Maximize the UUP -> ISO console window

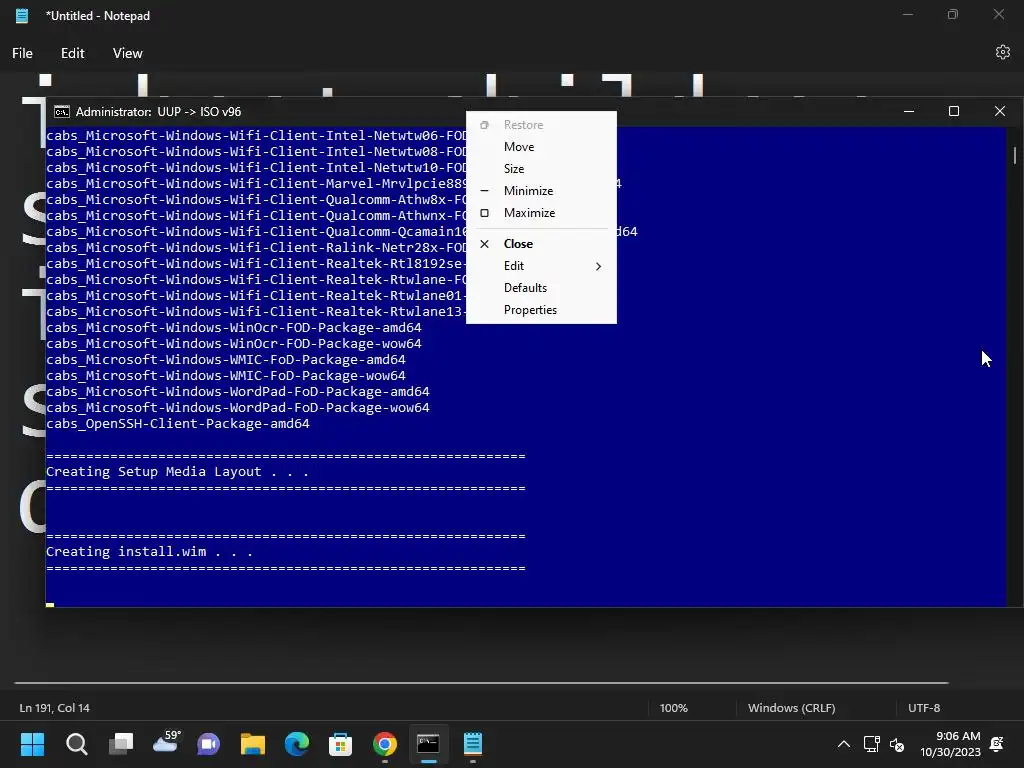(x=953, y=111)
